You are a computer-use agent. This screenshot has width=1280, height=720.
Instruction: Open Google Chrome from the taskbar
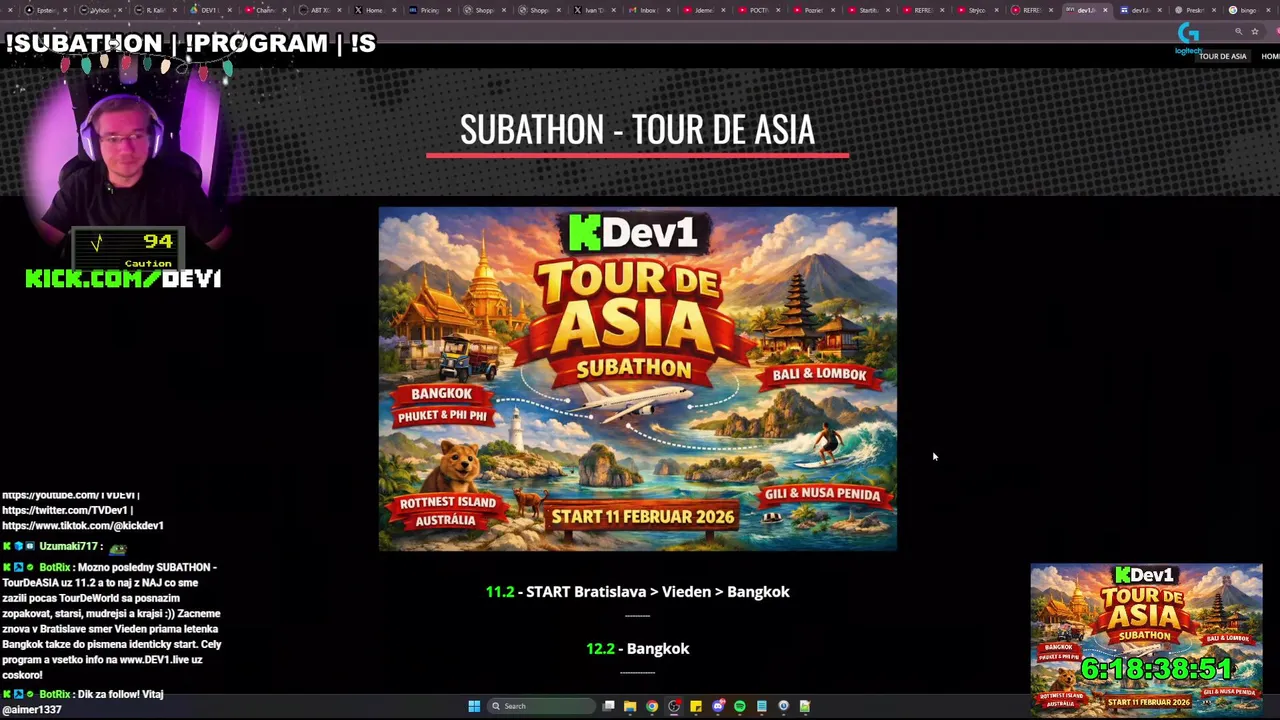pos(652,706)
